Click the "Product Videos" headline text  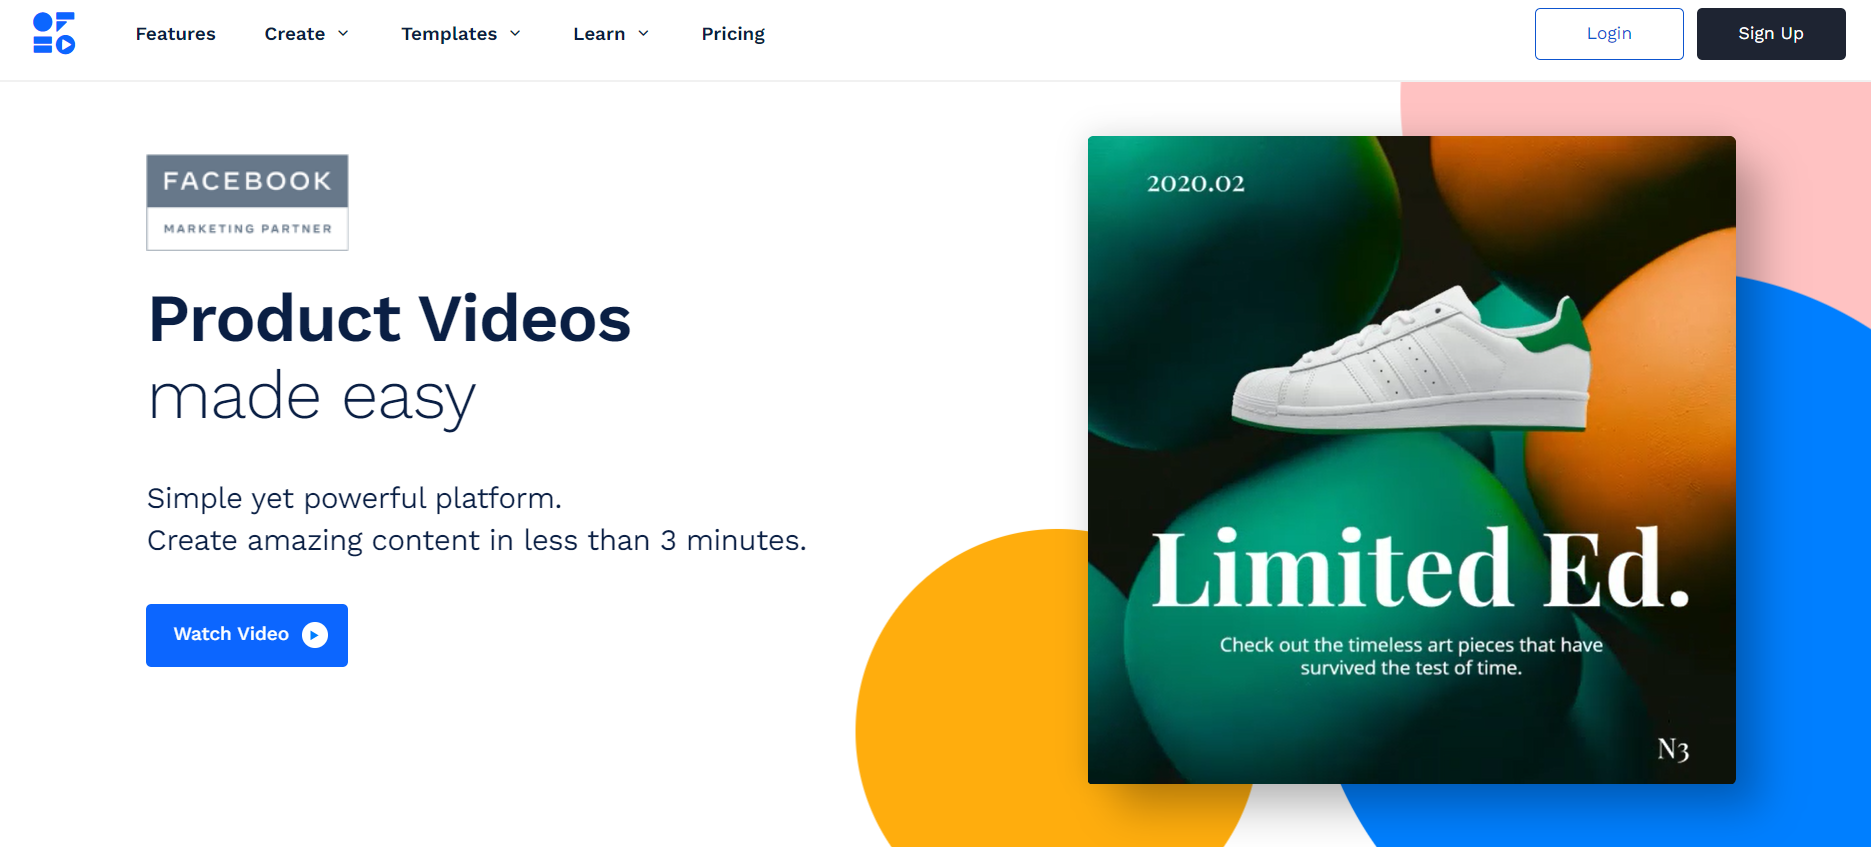pyautogui.click(x=390, y=319)
